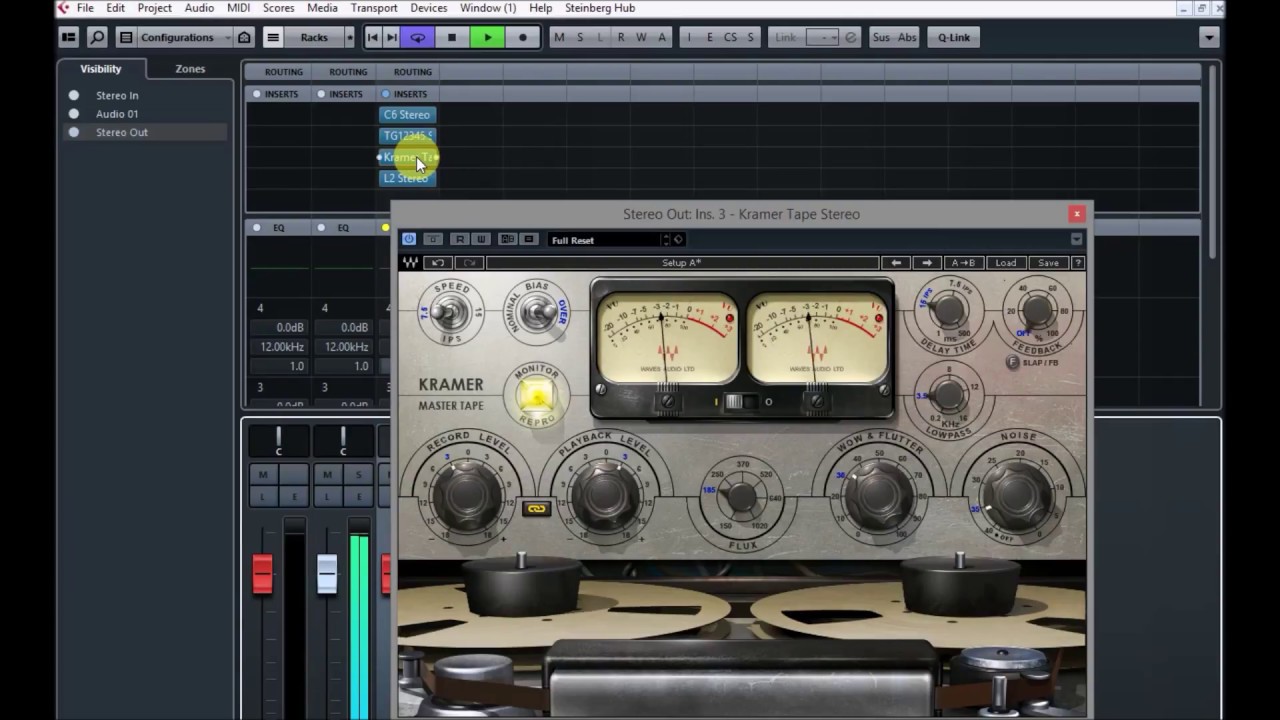Click the Go to project start transport button
This screenshot has width=1280, height=720.
point(373,37)
